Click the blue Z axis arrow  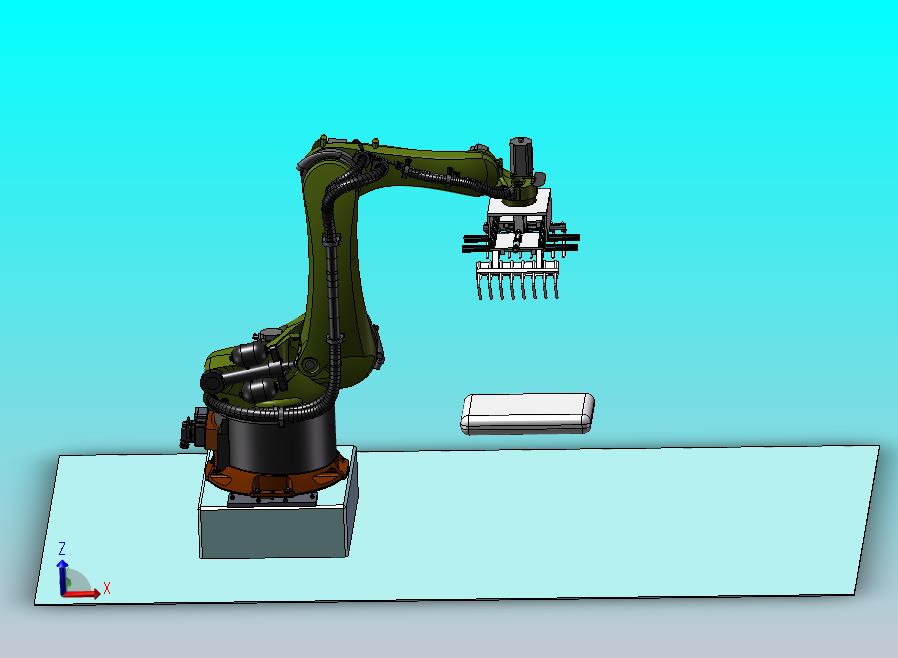pyautogui.click(x=62, y=577)
